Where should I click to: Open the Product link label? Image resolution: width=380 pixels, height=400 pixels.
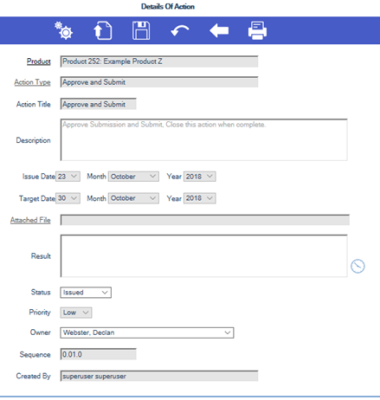click(39, 61)
